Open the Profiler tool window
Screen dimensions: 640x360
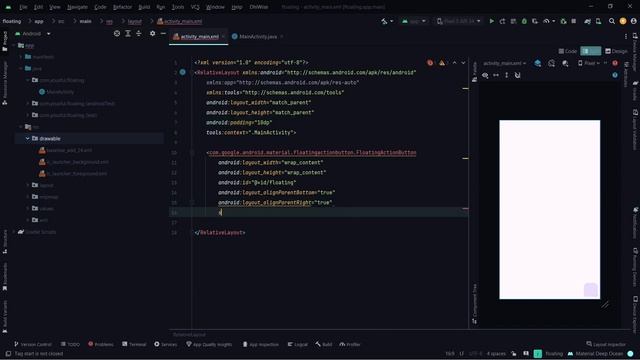(350, 344)
